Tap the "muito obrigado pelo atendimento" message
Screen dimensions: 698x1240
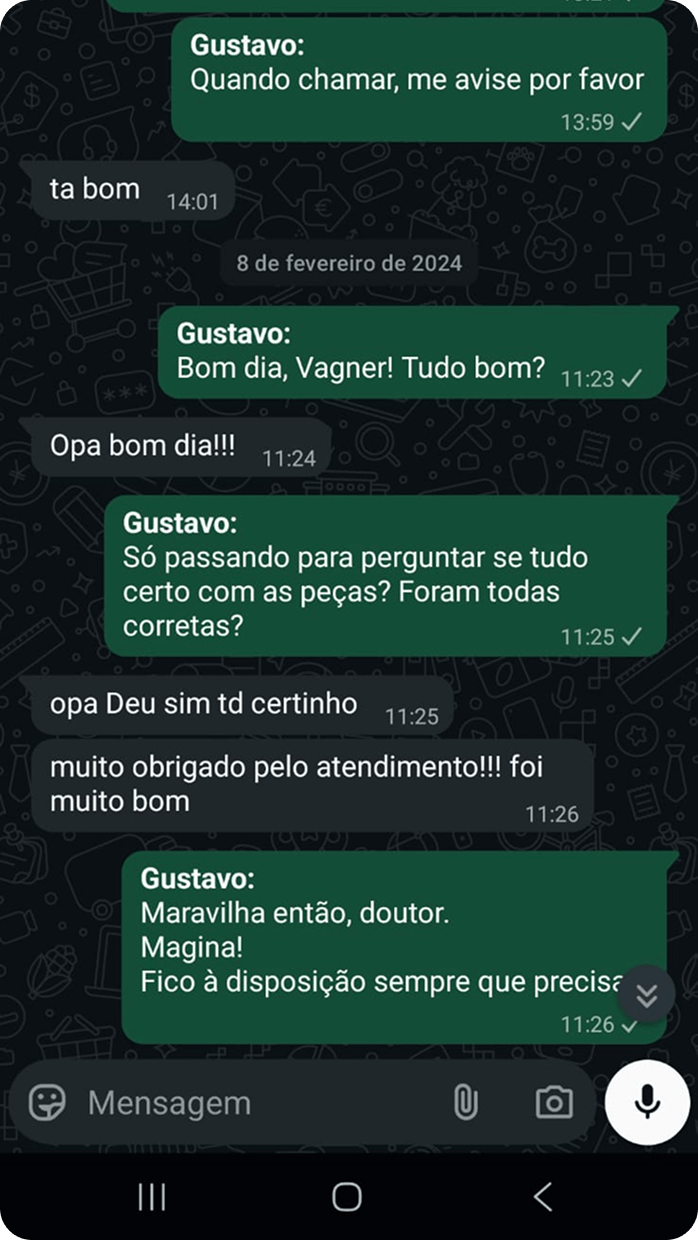pos(311,785)
